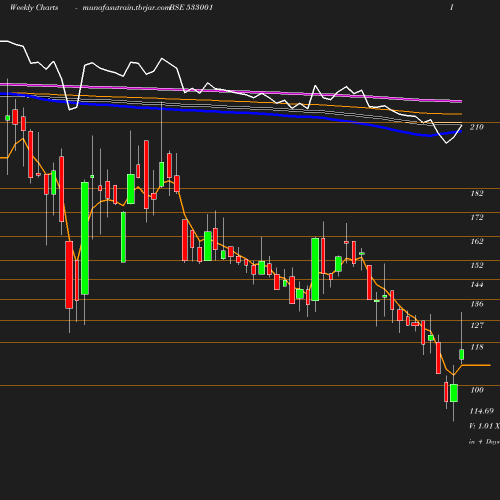
Task: Click the 'Weekly Charts' title text
Action: click(x=34, y=8)
